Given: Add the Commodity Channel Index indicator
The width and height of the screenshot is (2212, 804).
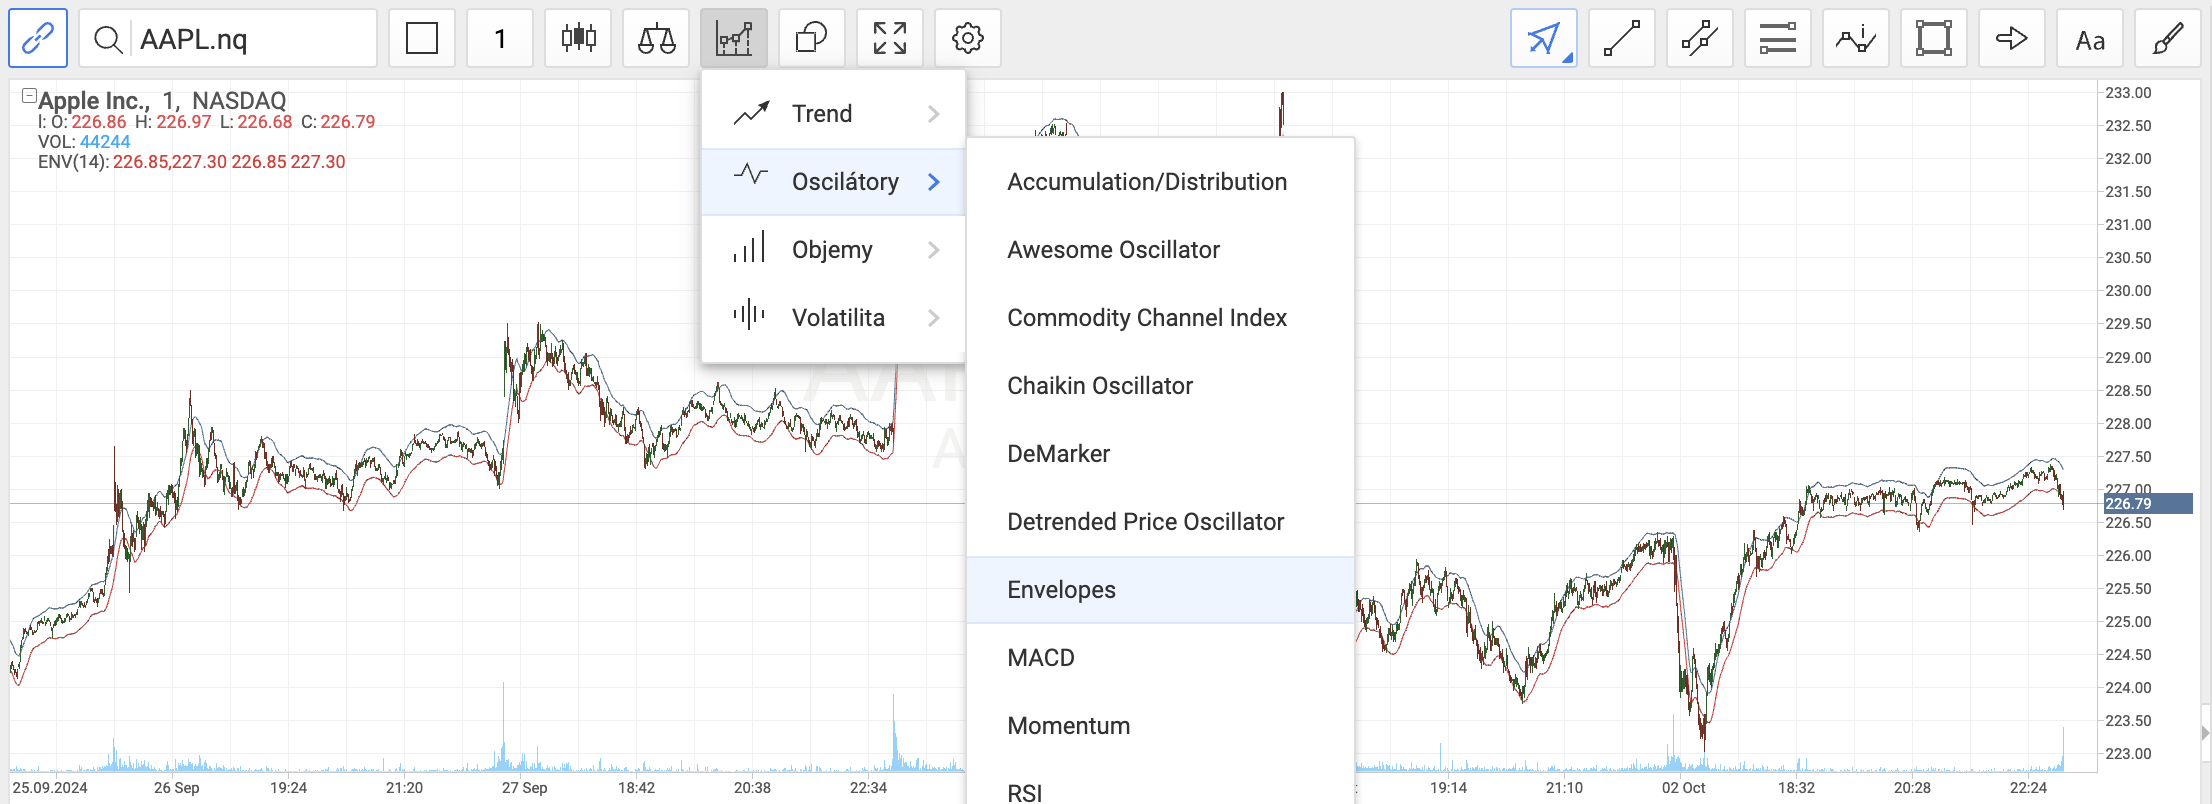Looking at the screenshot, I should point(1160,318).
